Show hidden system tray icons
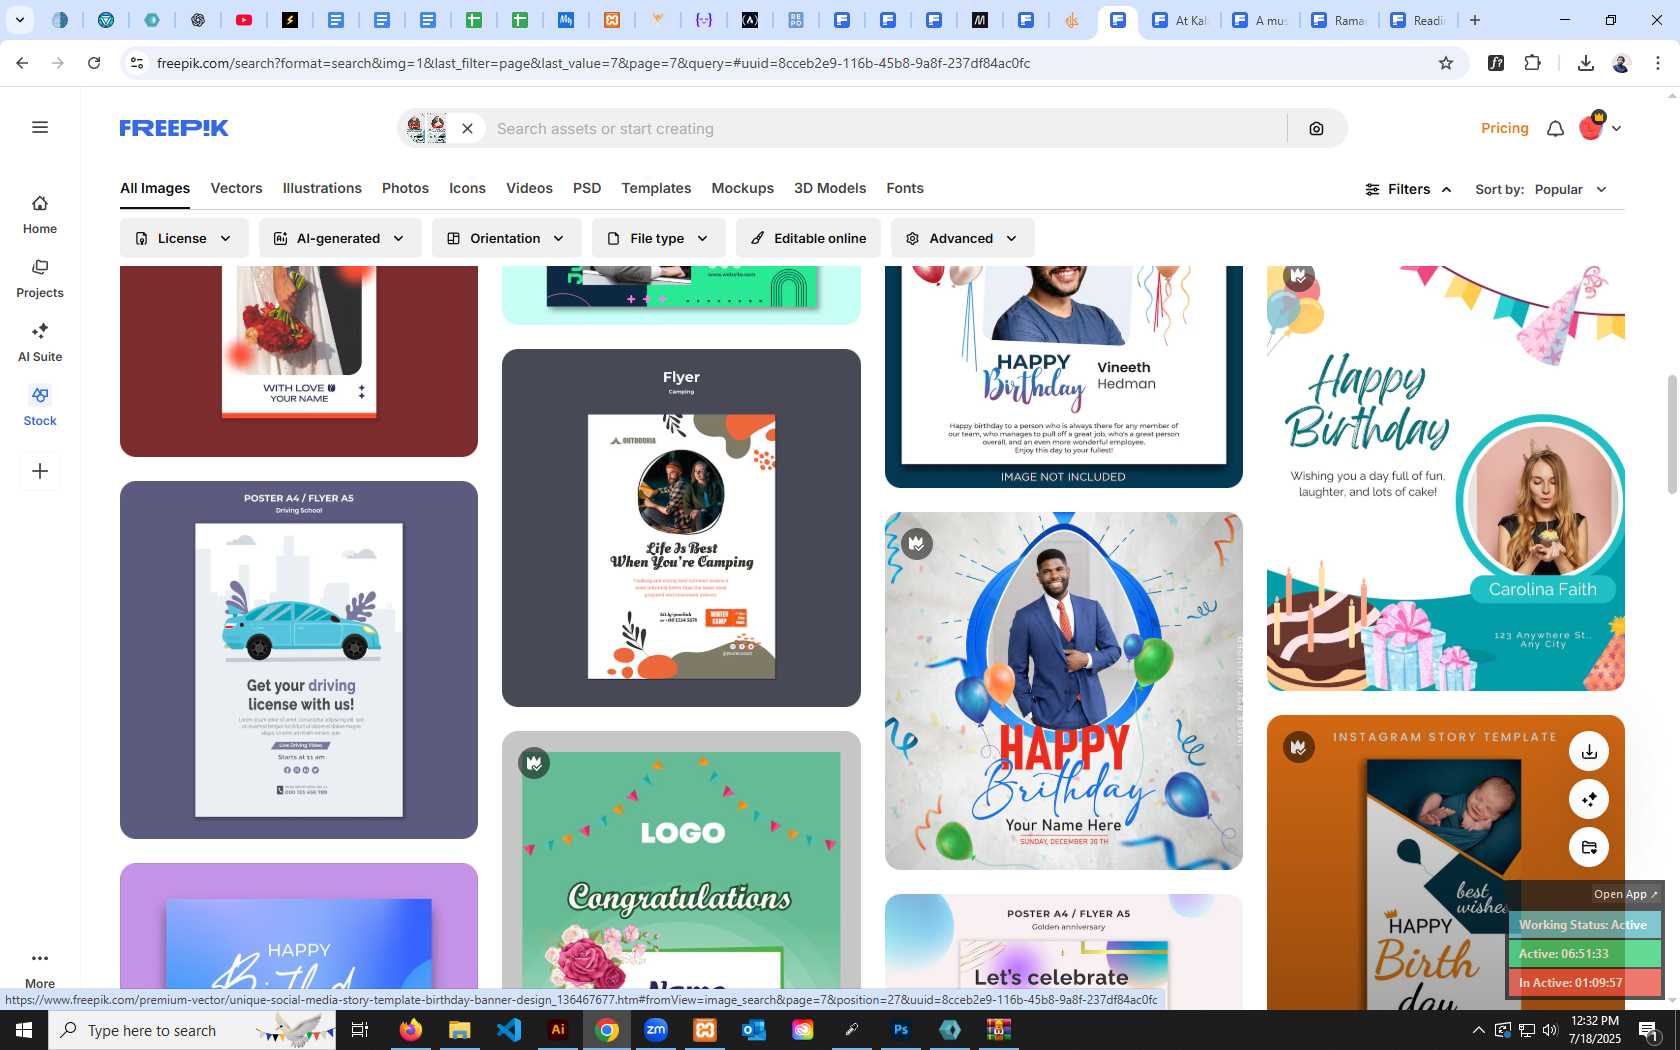 click(x=1478, y=1030)
